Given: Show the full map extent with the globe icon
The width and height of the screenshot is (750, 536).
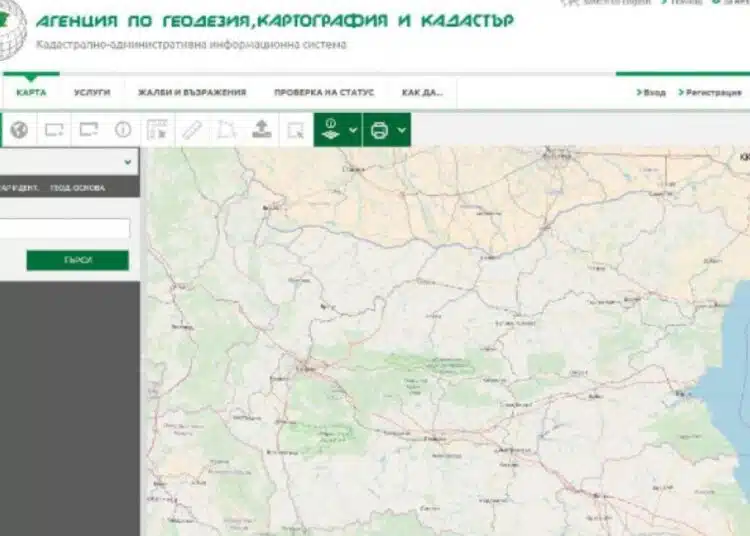Looking at the screenshot, I should (x=19, y=130).
